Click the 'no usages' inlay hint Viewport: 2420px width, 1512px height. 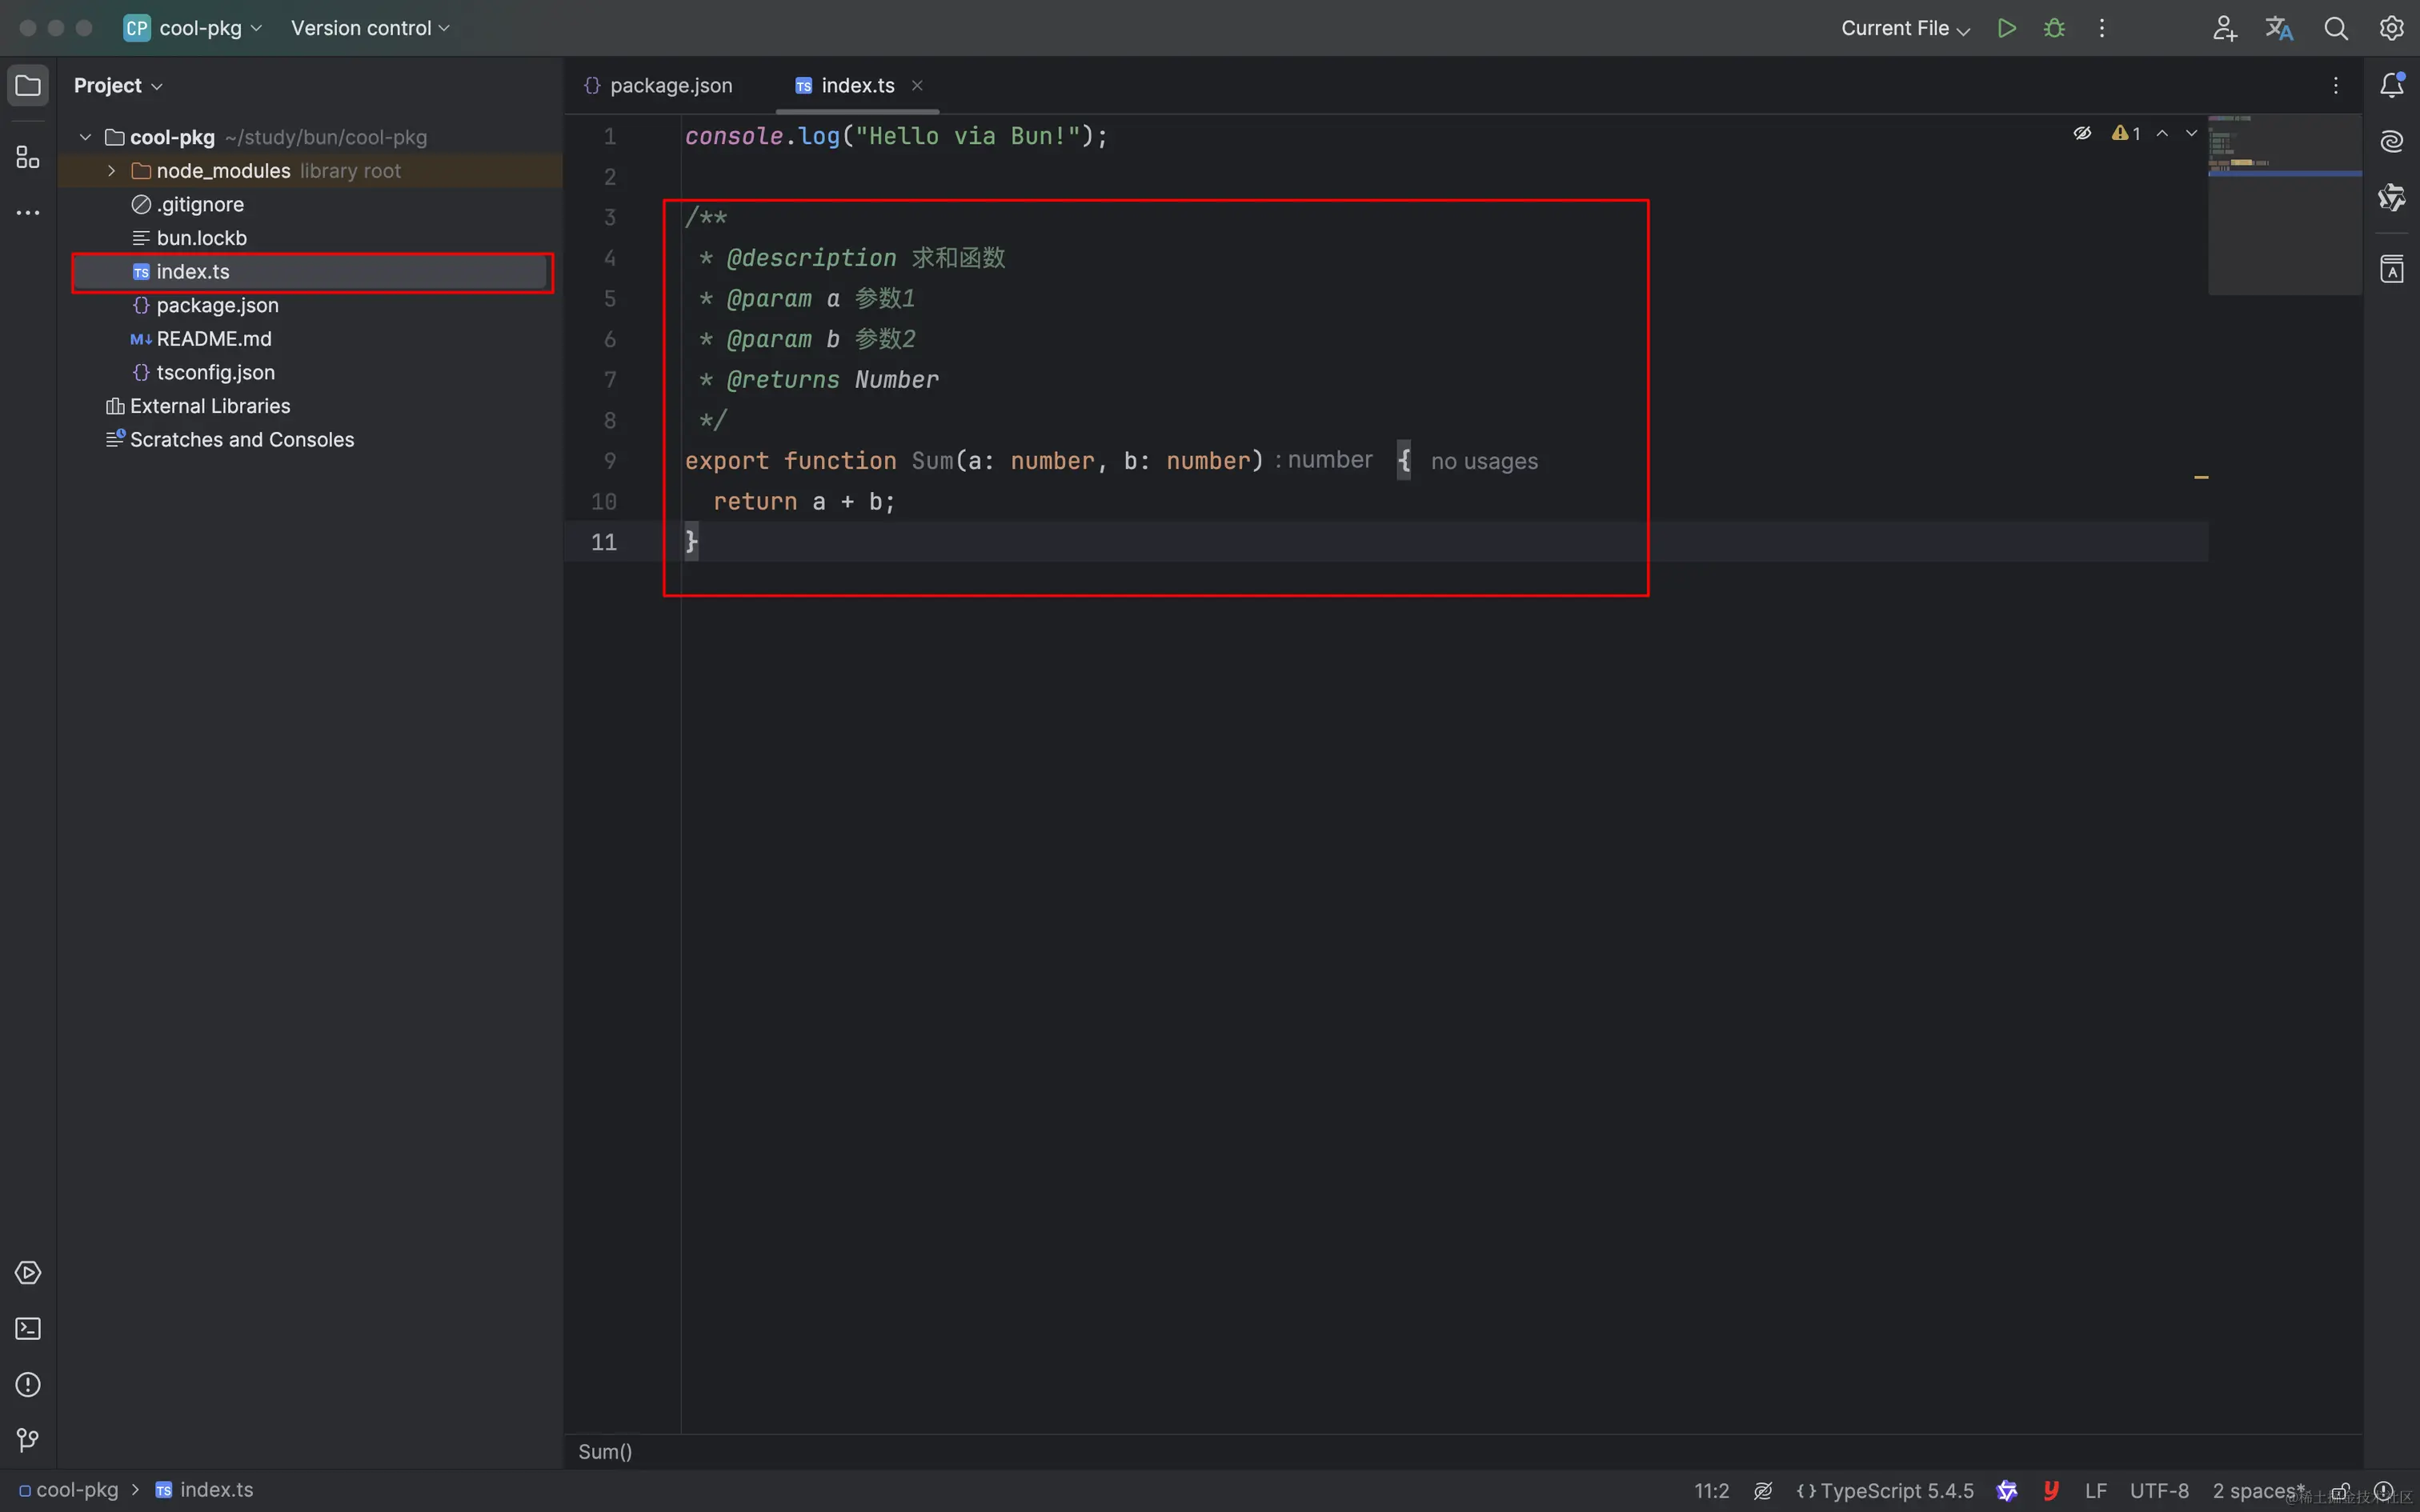1484,461
